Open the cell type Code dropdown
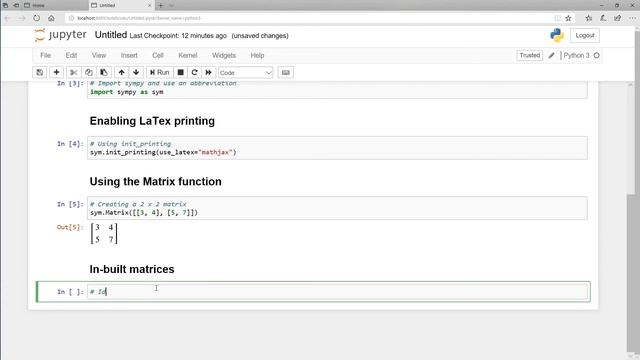This screenshot has width=640, height=360. [x=245, y=73]
